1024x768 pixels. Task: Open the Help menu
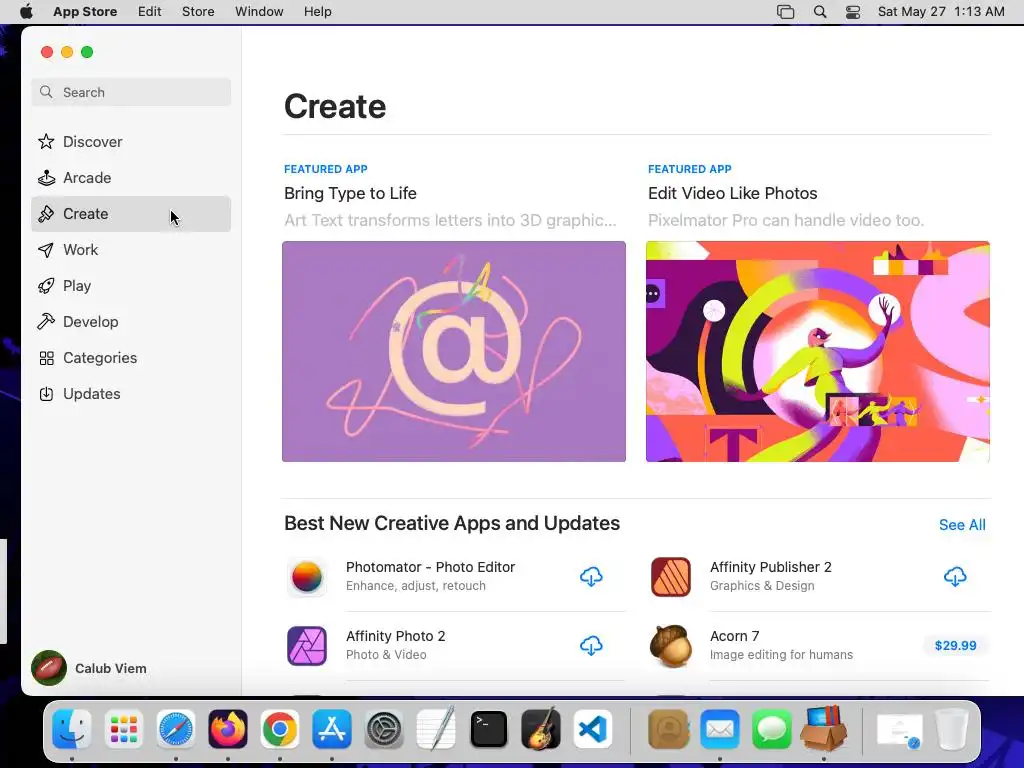coord(317,12)
